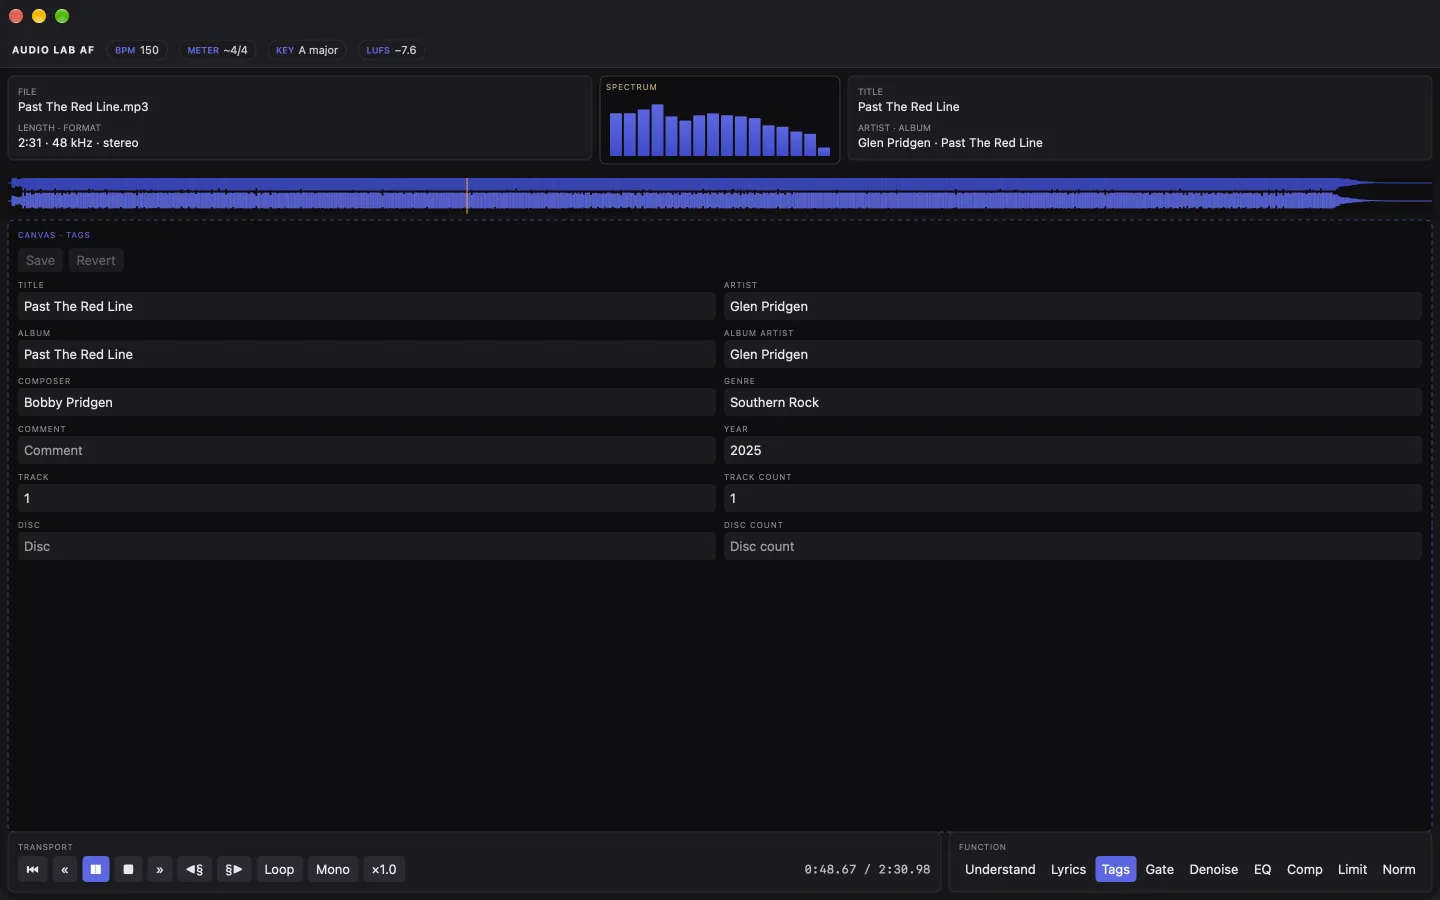Screen dimensions: 1440x900
Task: Open the Denoise function
Action: click(x=1214, y=870)
